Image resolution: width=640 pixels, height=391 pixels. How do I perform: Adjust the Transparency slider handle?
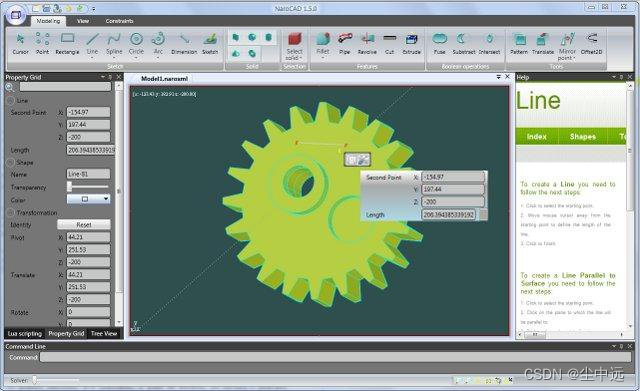(69, 187)
